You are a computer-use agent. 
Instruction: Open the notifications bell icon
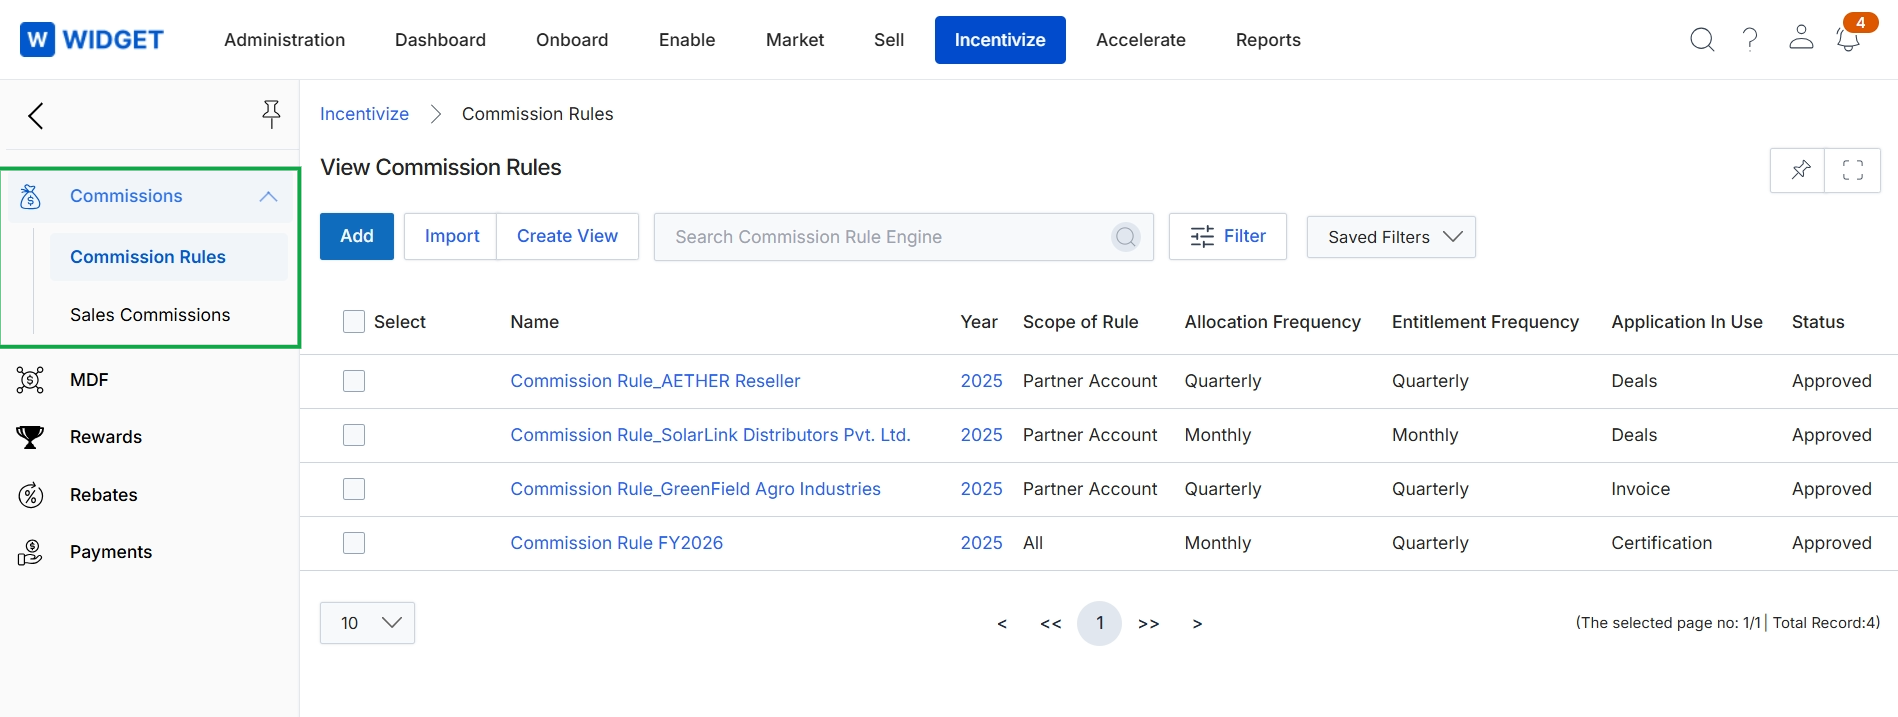click(x=1847, y=41)
